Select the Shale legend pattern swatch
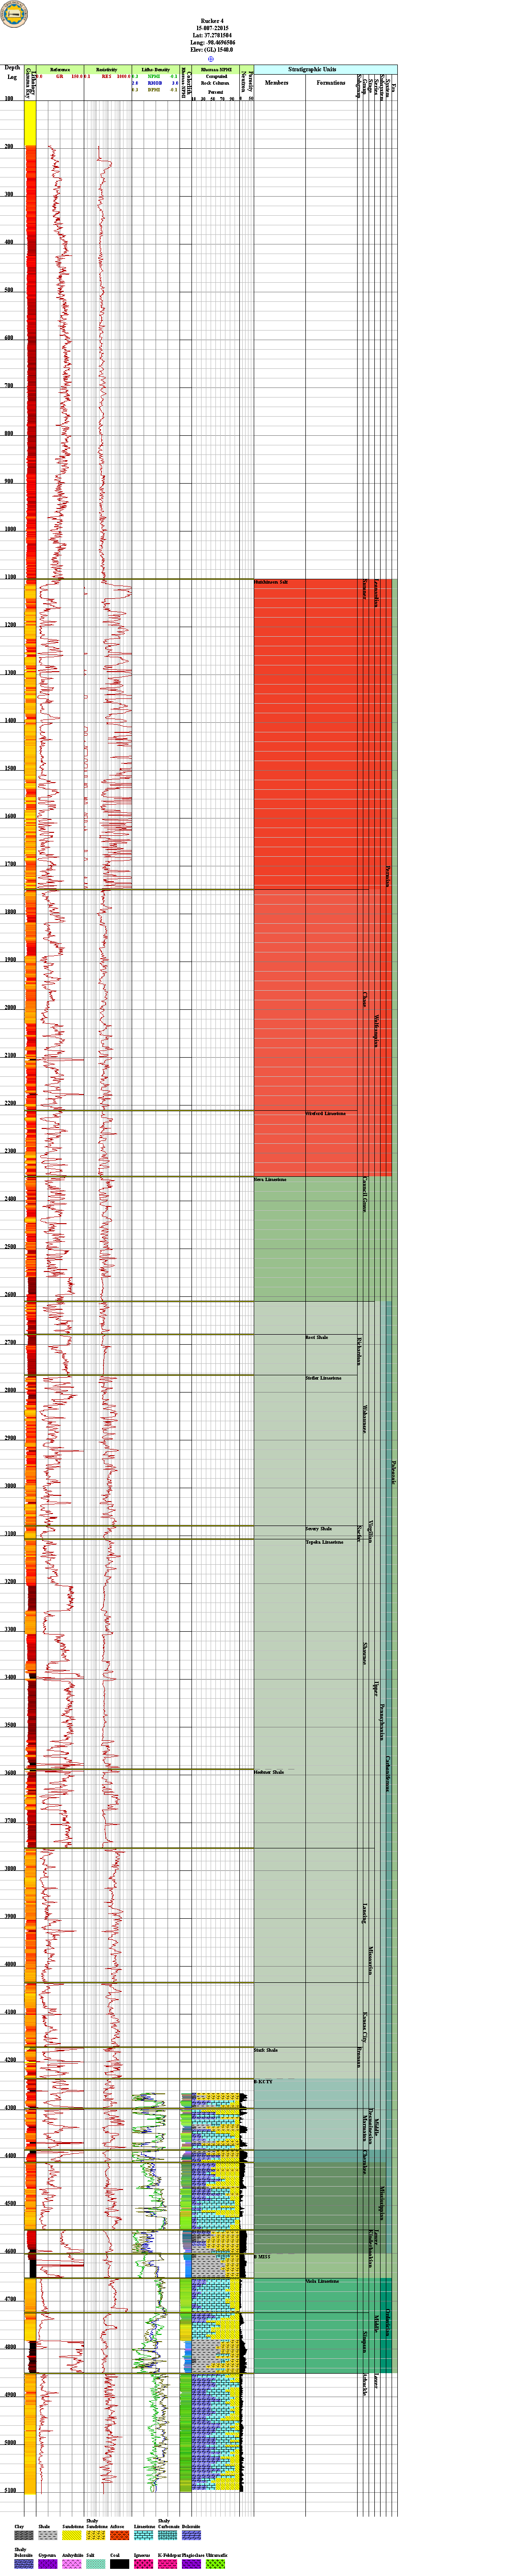Viewport: 517px width, 2576px height. click(x=48, y=2535)
